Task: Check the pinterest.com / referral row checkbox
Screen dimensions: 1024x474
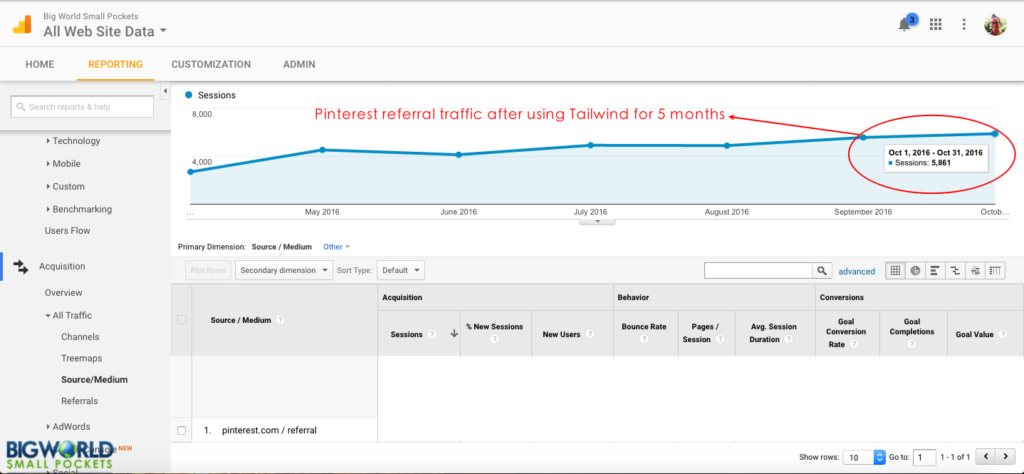Action: point(181,430)
